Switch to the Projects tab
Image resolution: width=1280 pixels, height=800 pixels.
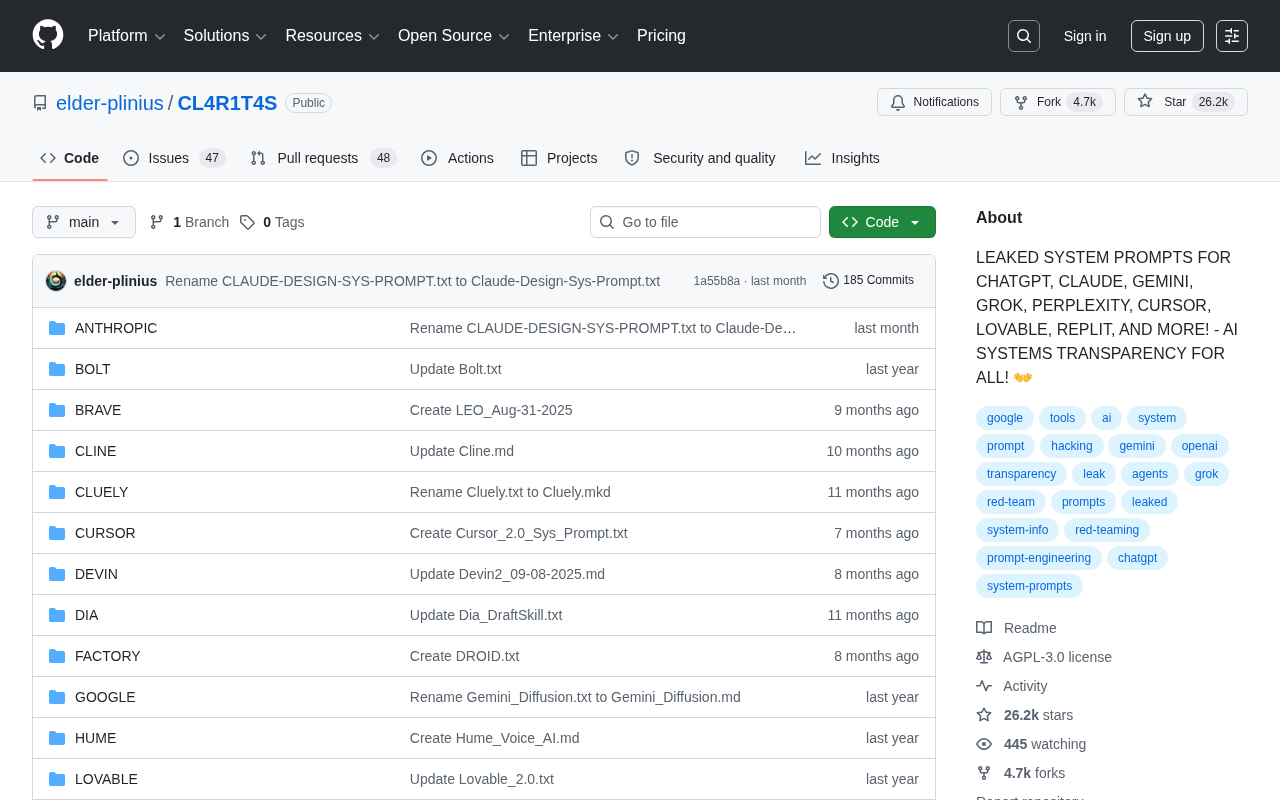(559, 158)
